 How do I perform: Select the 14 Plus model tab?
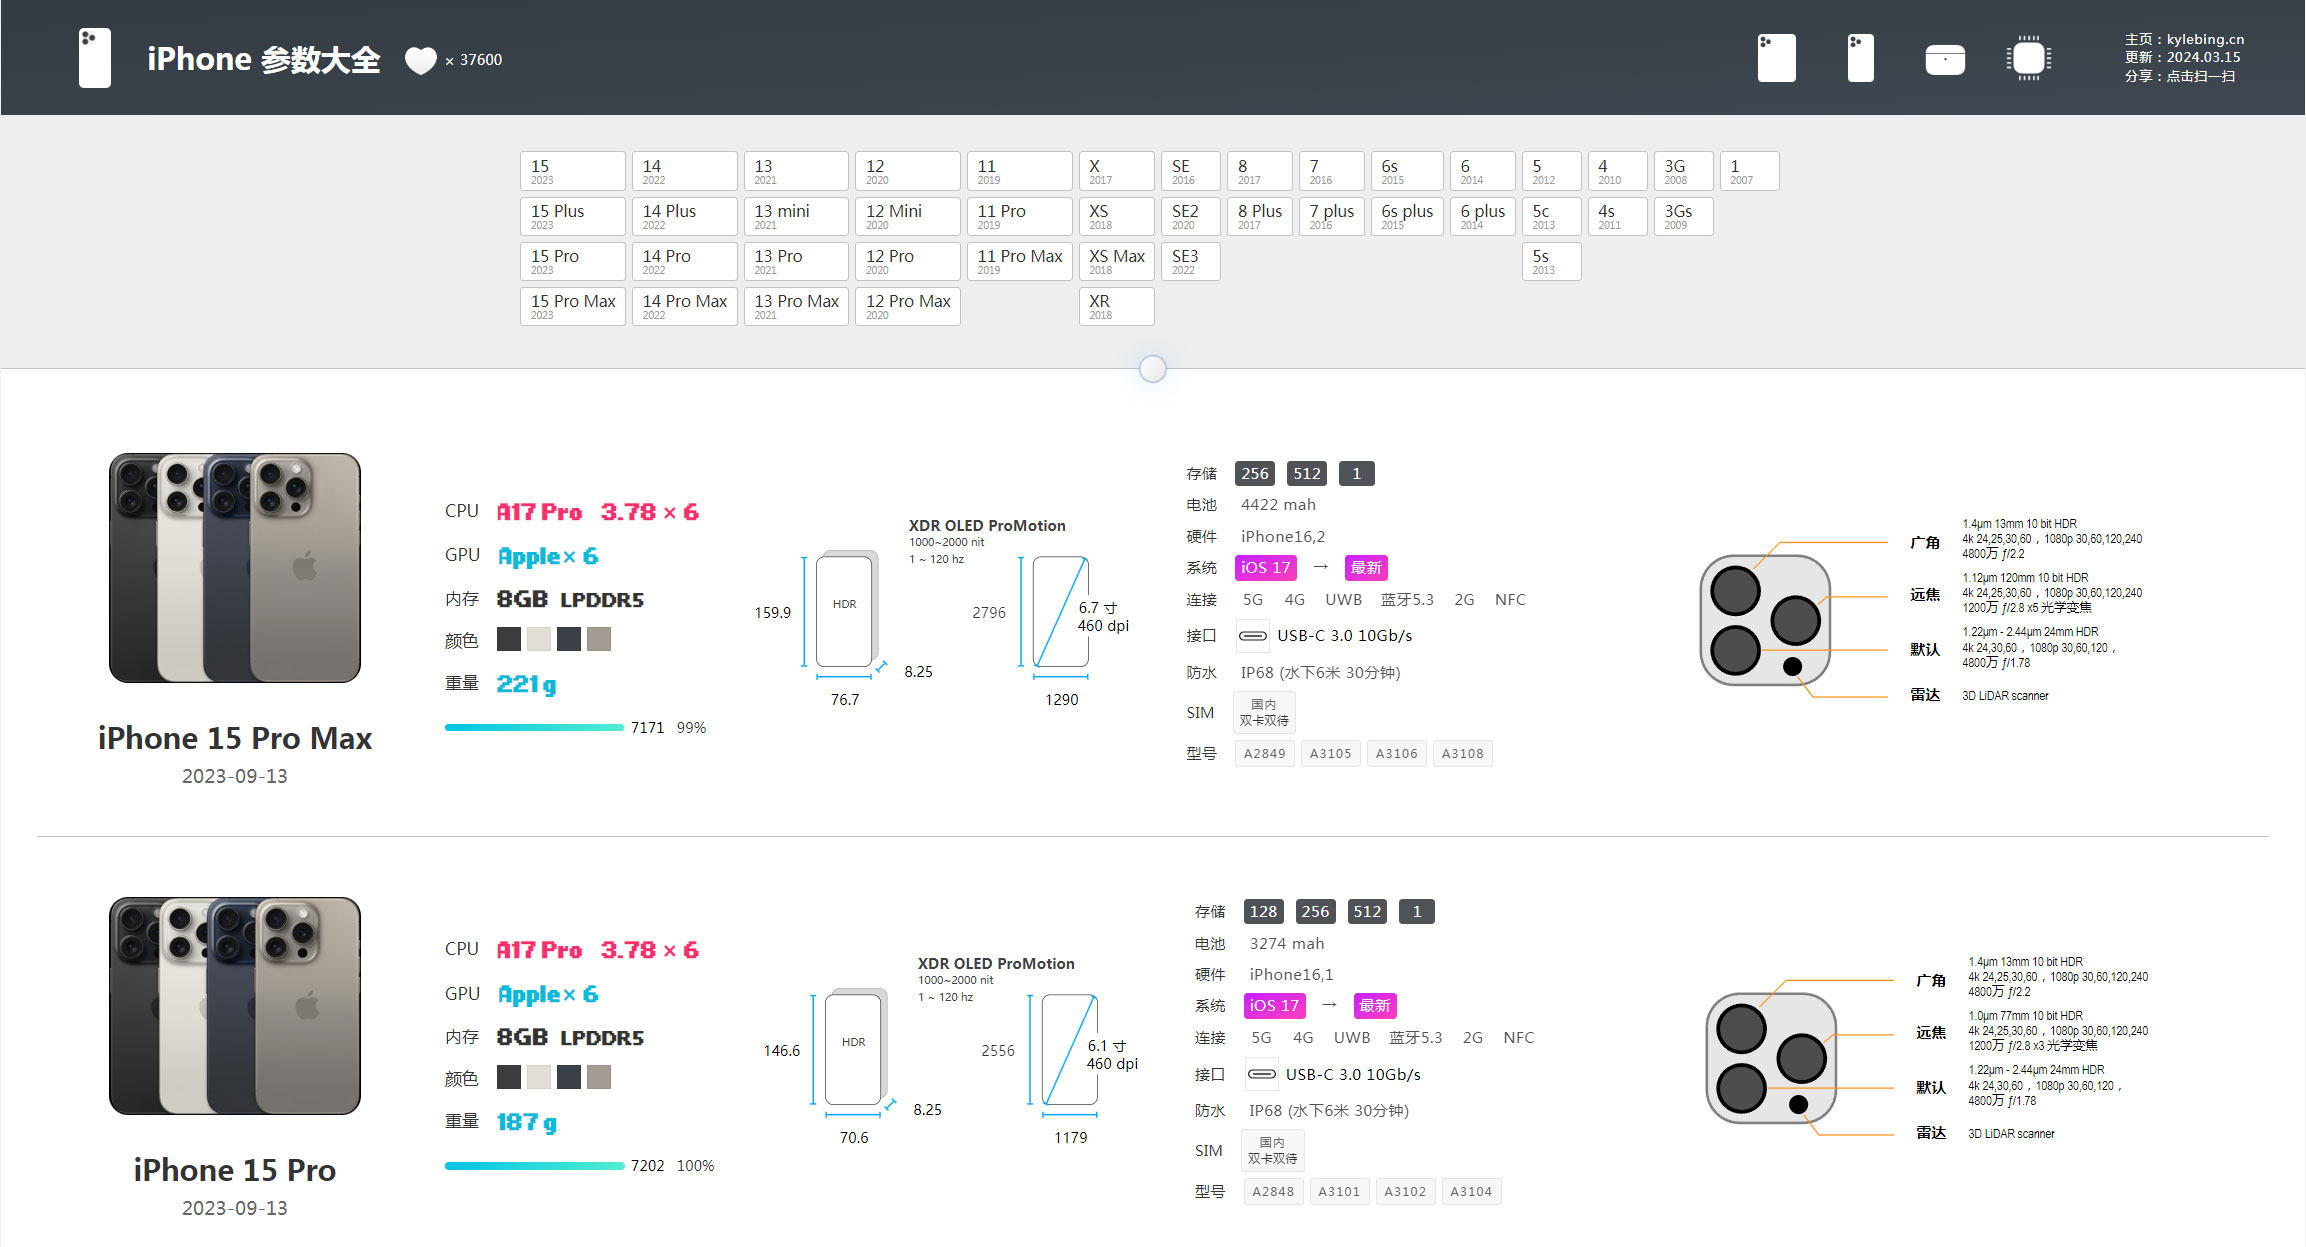point(685,216)
